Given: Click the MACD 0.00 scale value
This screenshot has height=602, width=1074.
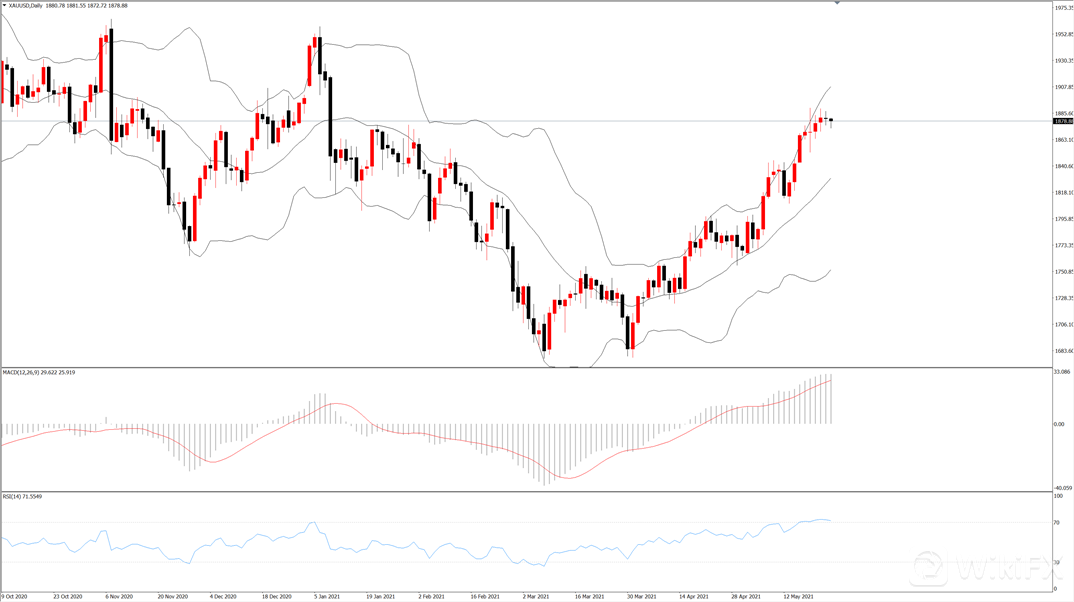Looking at the screenshot, I should pos(1060,424).
